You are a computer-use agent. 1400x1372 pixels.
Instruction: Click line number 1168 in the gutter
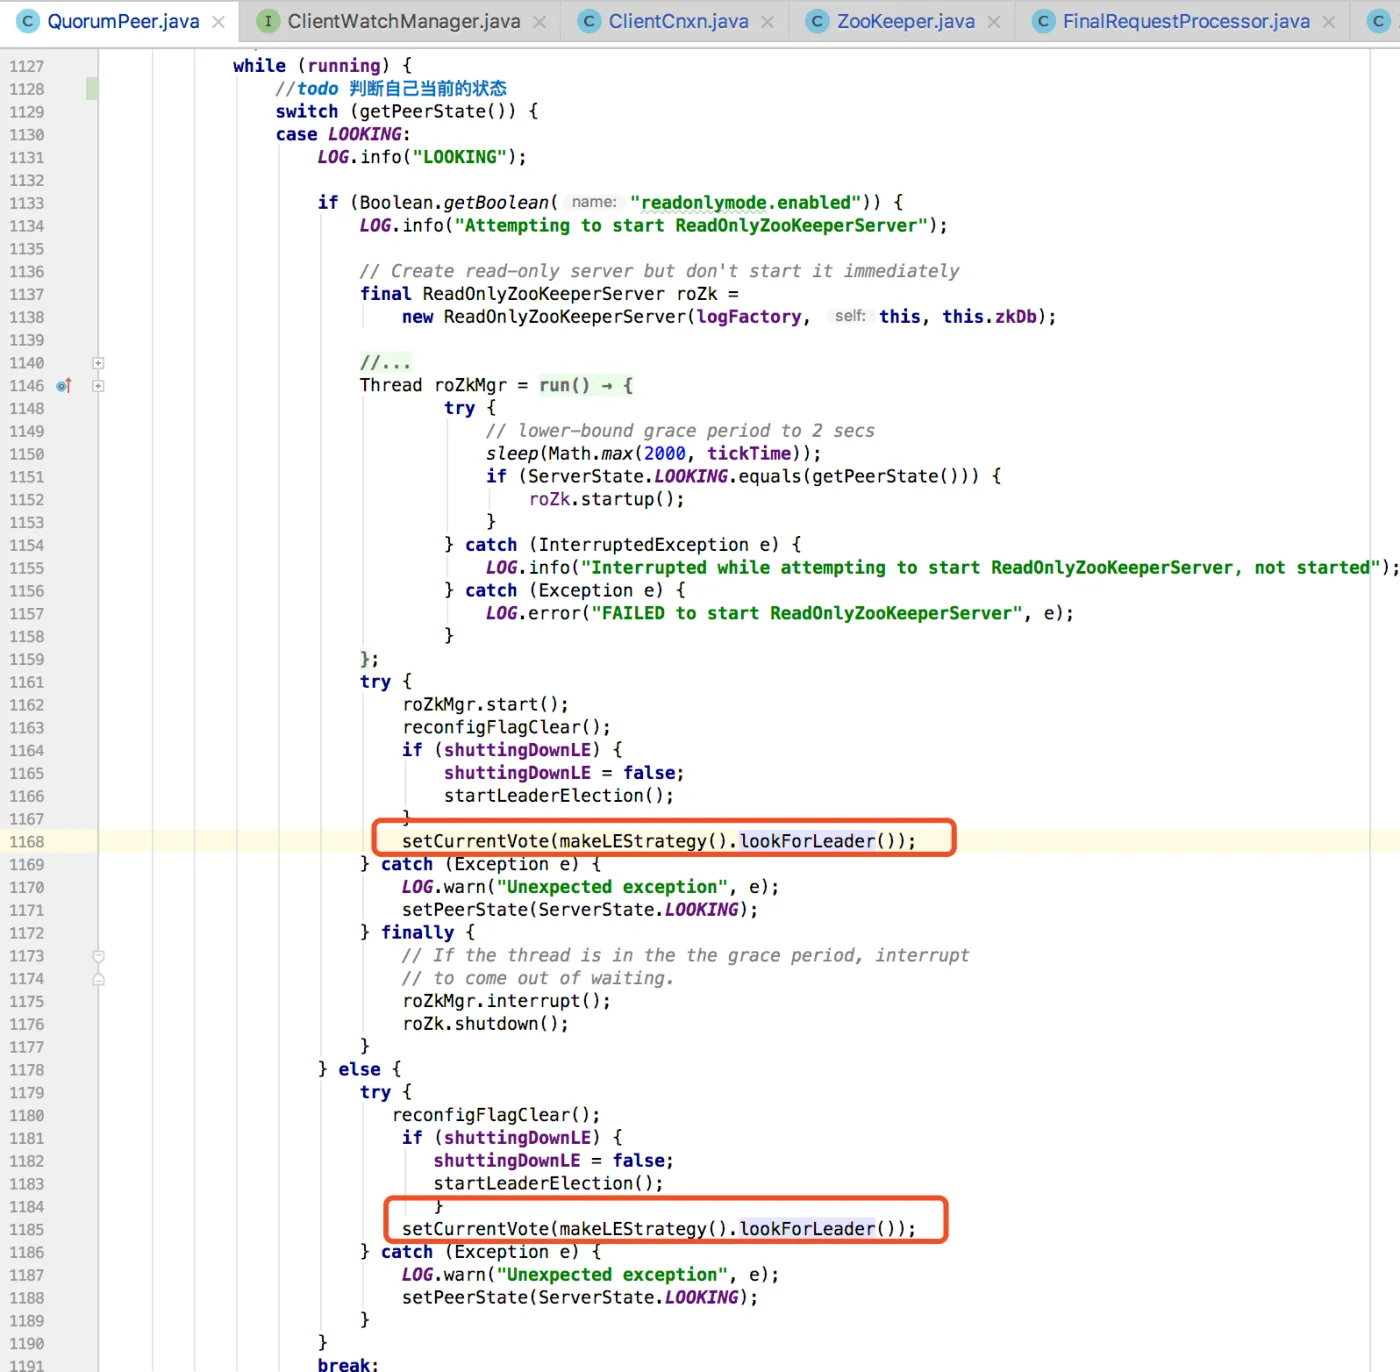(27, 842)
